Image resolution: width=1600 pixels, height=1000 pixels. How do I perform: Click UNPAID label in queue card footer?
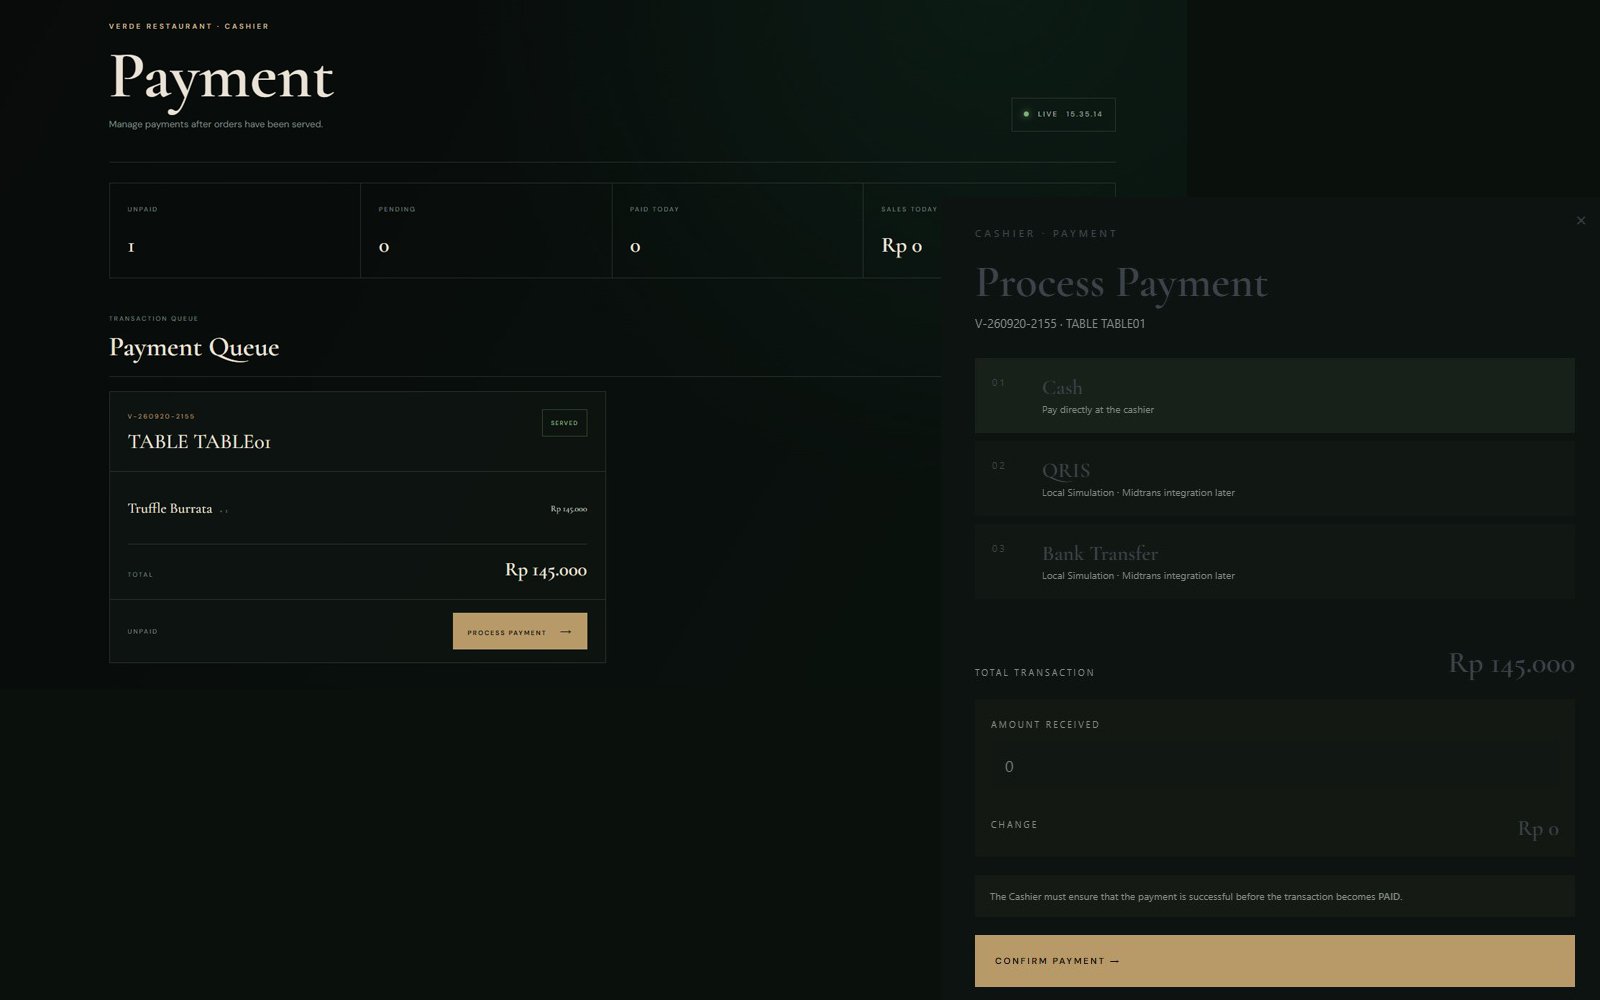point(142,632)
